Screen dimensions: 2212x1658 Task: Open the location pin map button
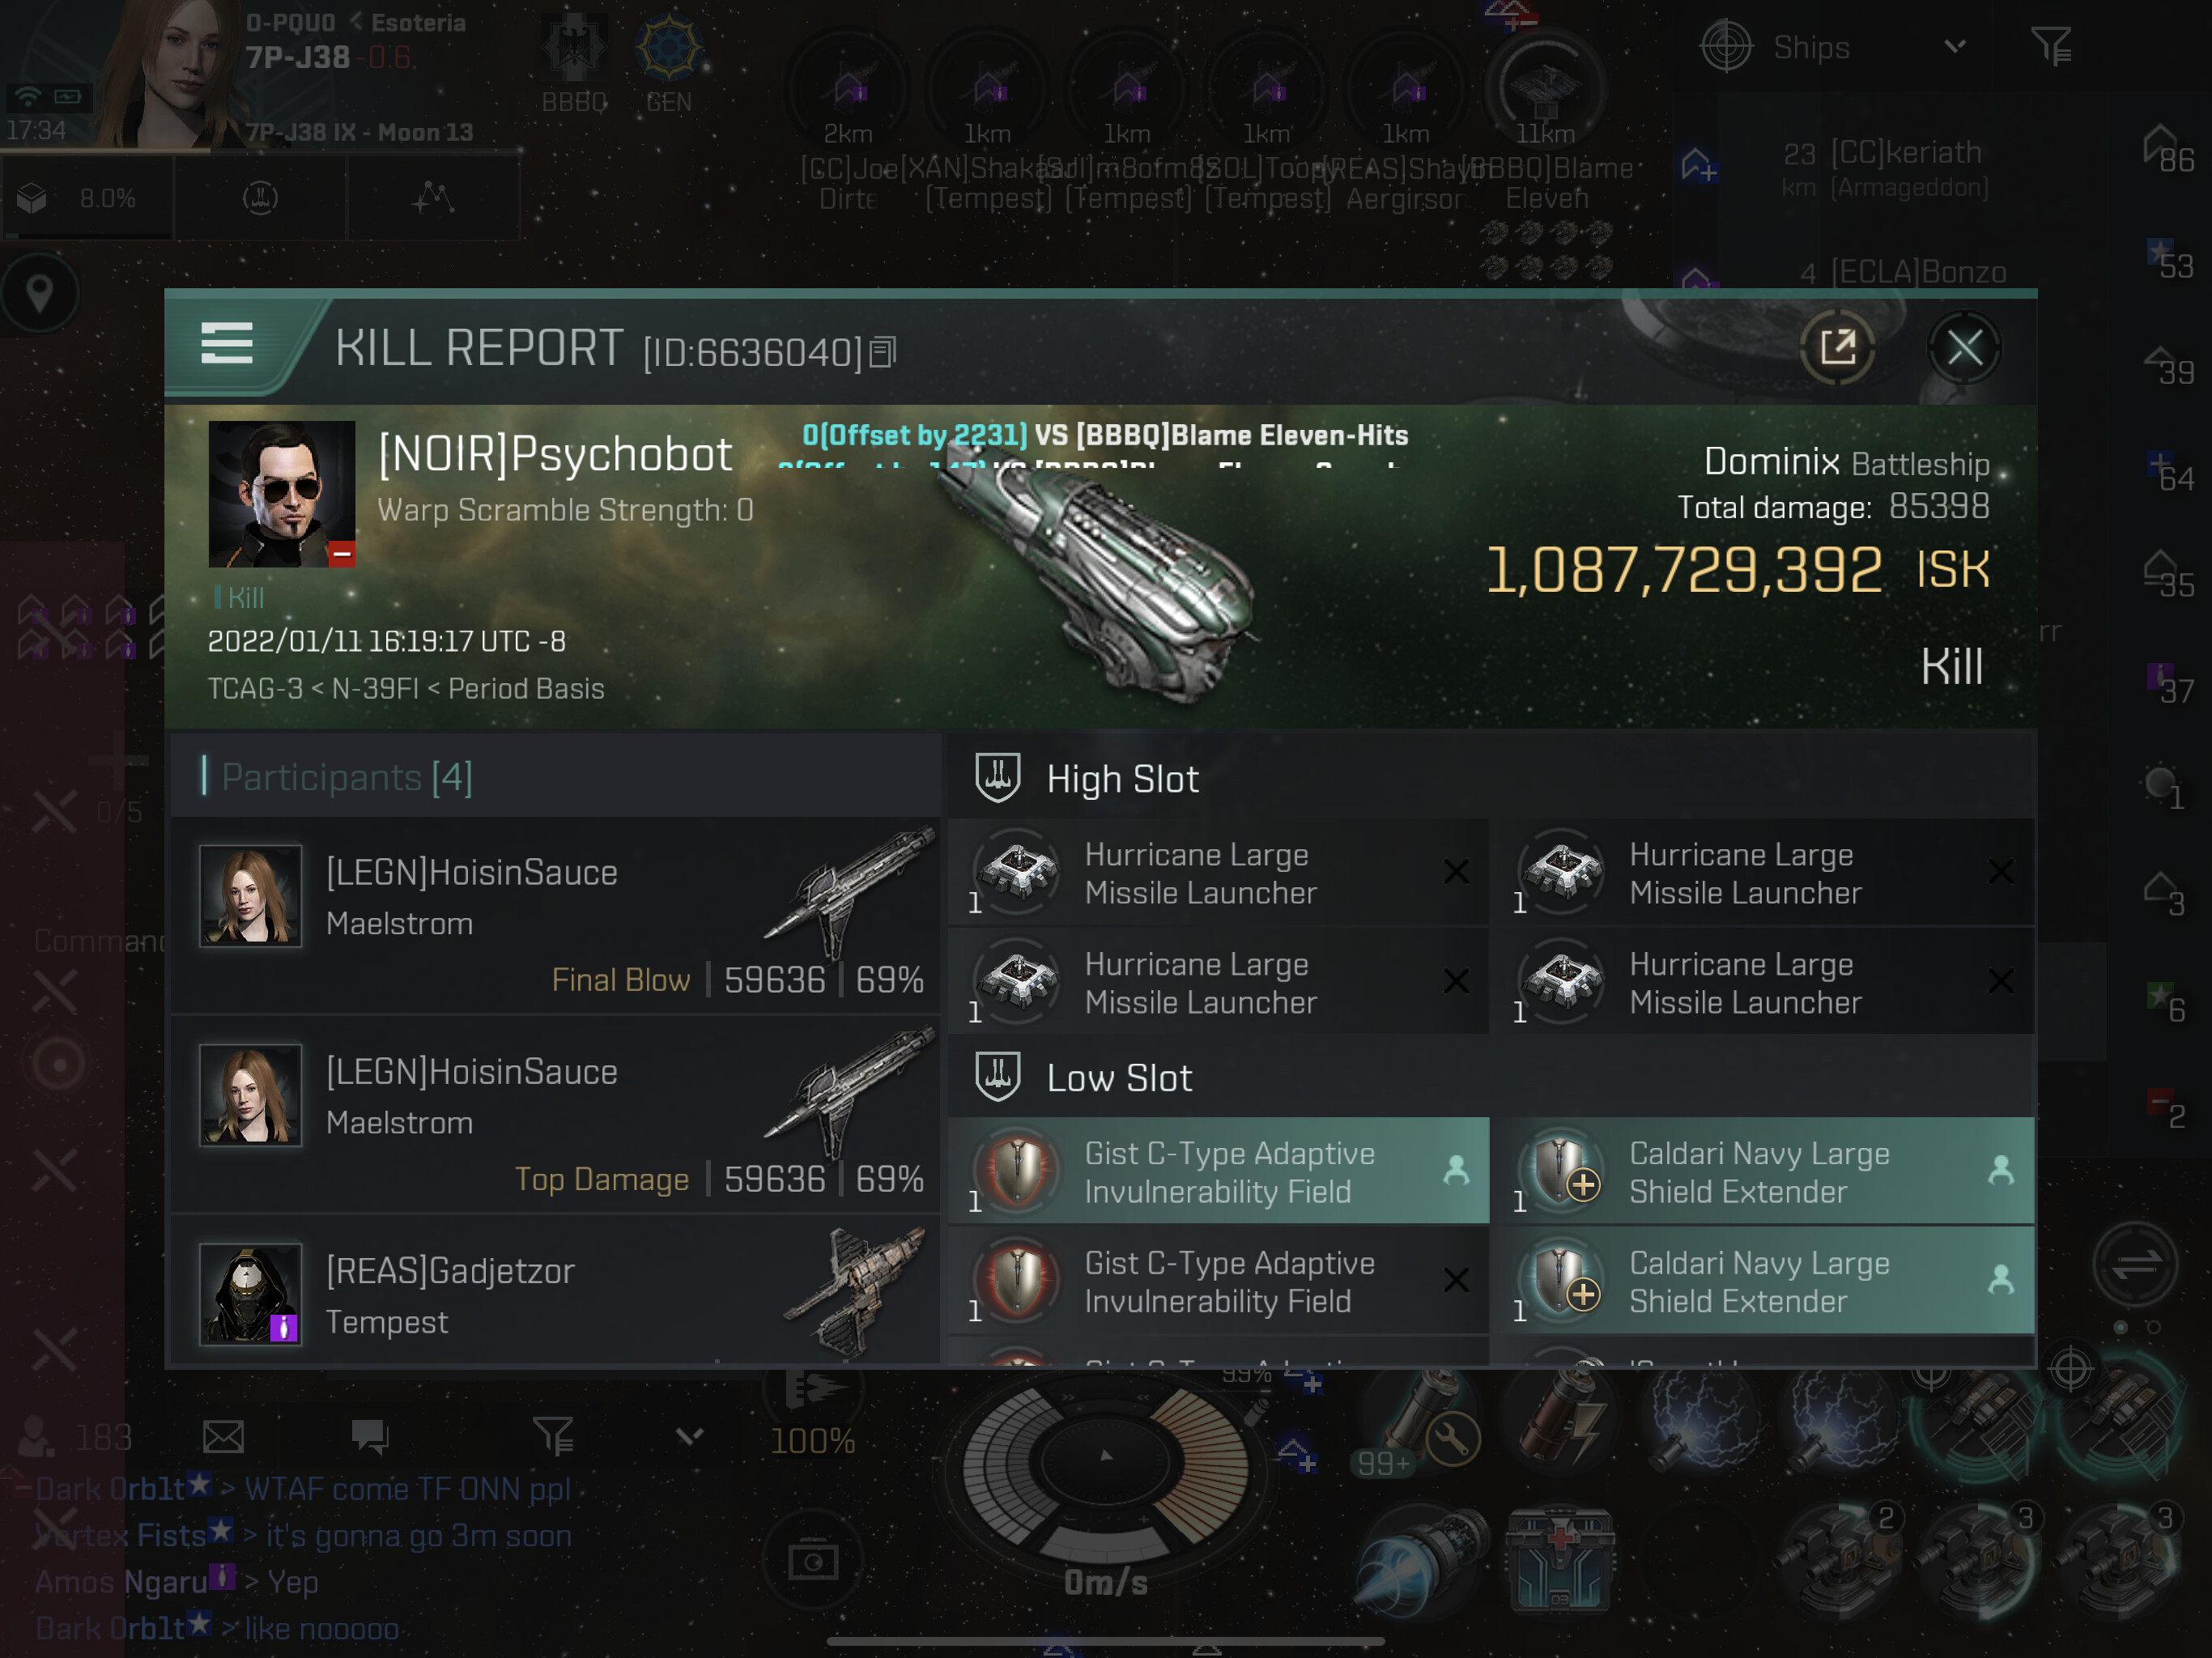40,294
